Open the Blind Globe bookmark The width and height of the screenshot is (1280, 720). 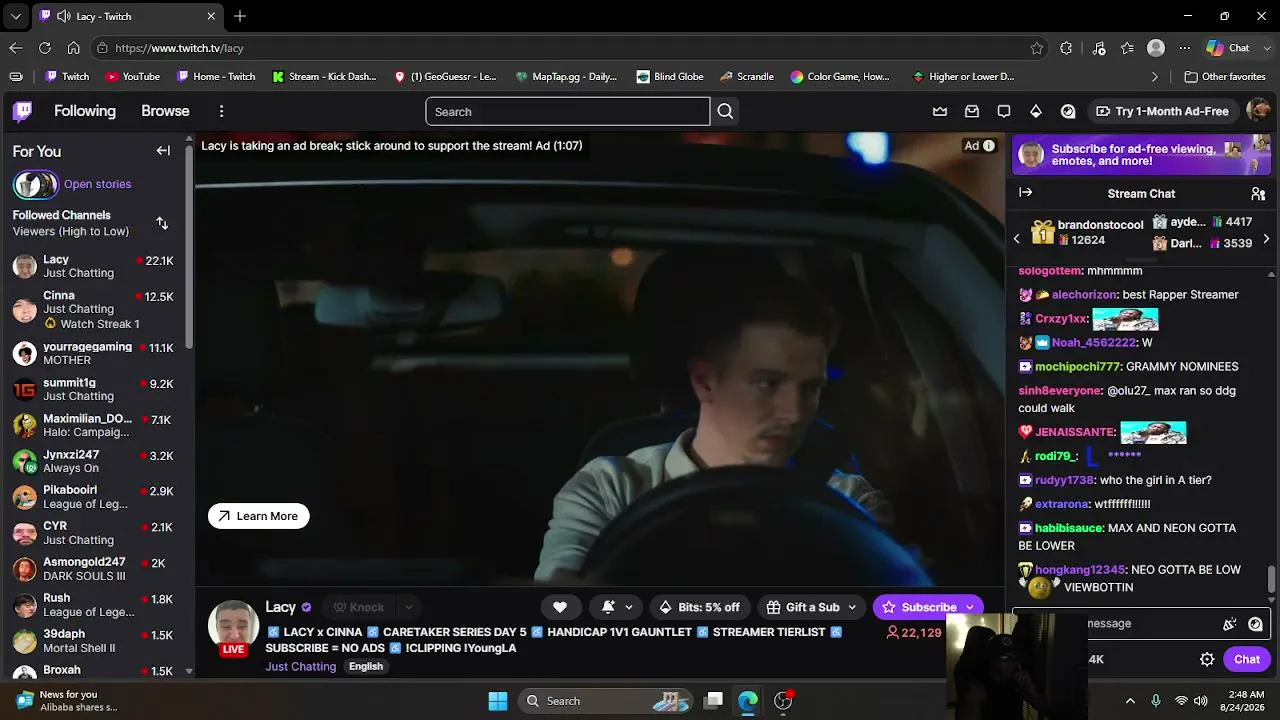point(670,77)
